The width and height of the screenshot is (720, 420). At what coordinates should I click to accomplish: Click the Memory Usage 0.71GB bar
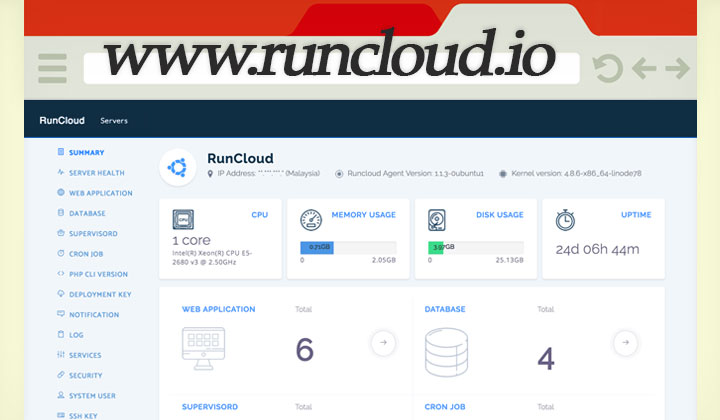pyautogui.click(x=317, y=247)
